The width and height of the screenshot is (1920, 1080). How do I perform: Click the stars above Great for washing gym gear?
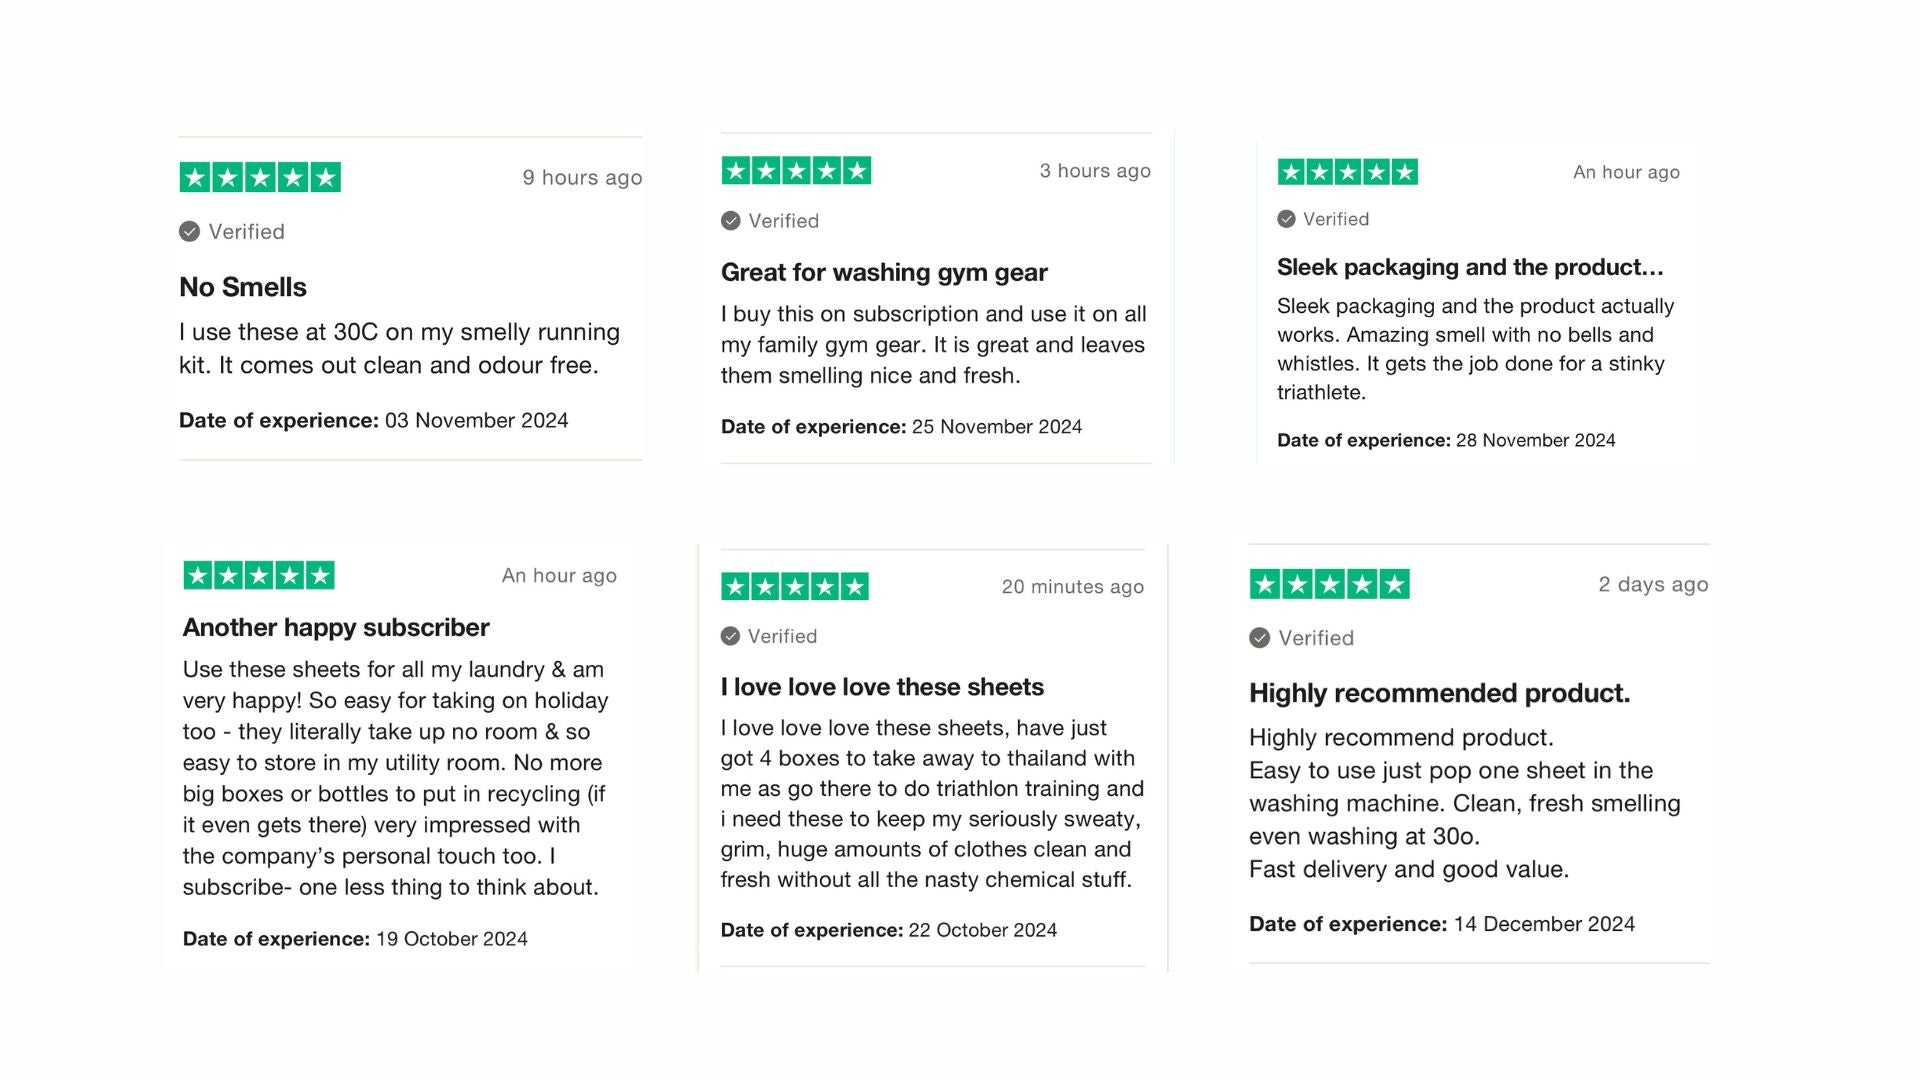796,171
